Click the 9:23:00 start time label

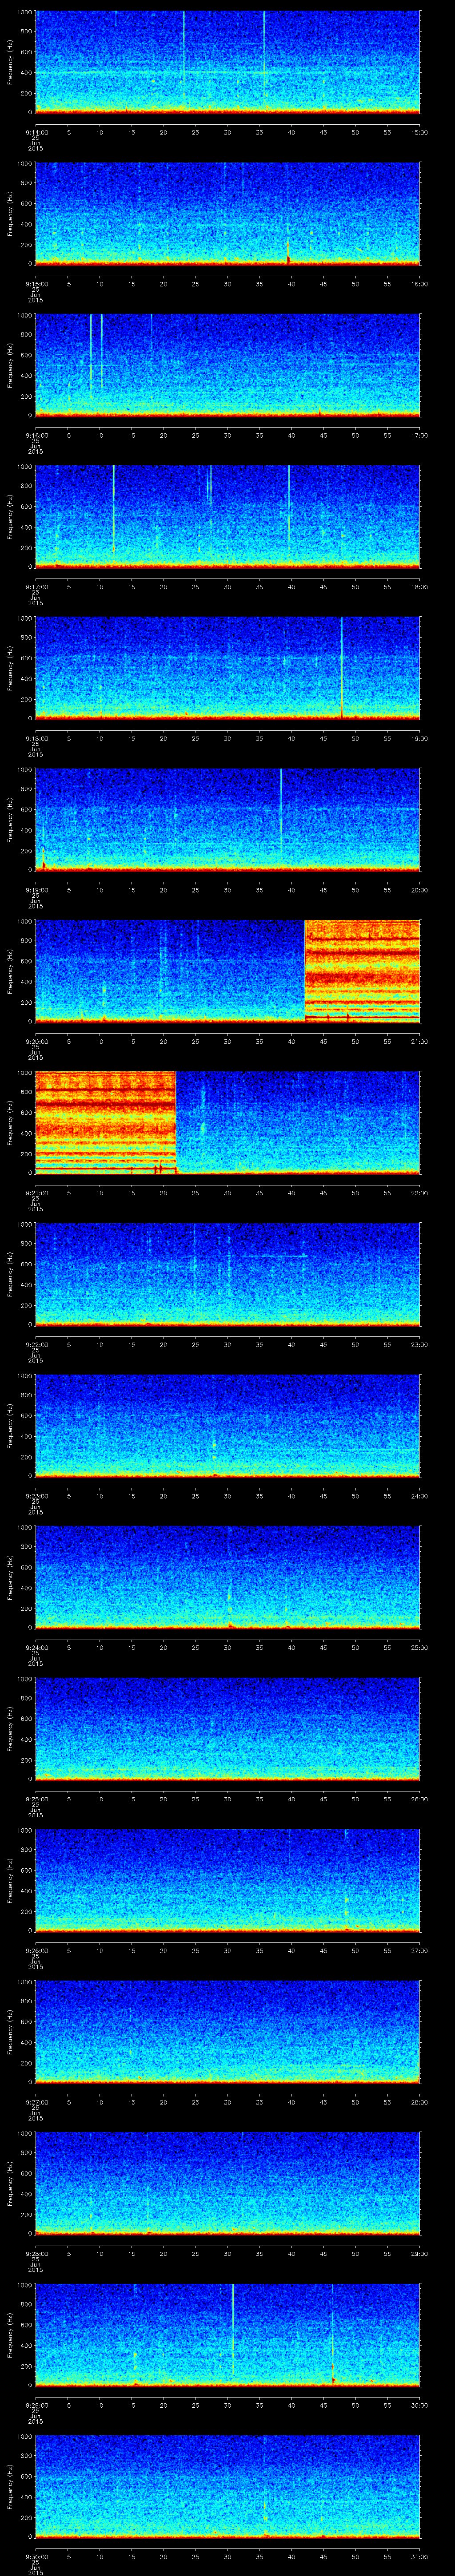click(36, 1495)
